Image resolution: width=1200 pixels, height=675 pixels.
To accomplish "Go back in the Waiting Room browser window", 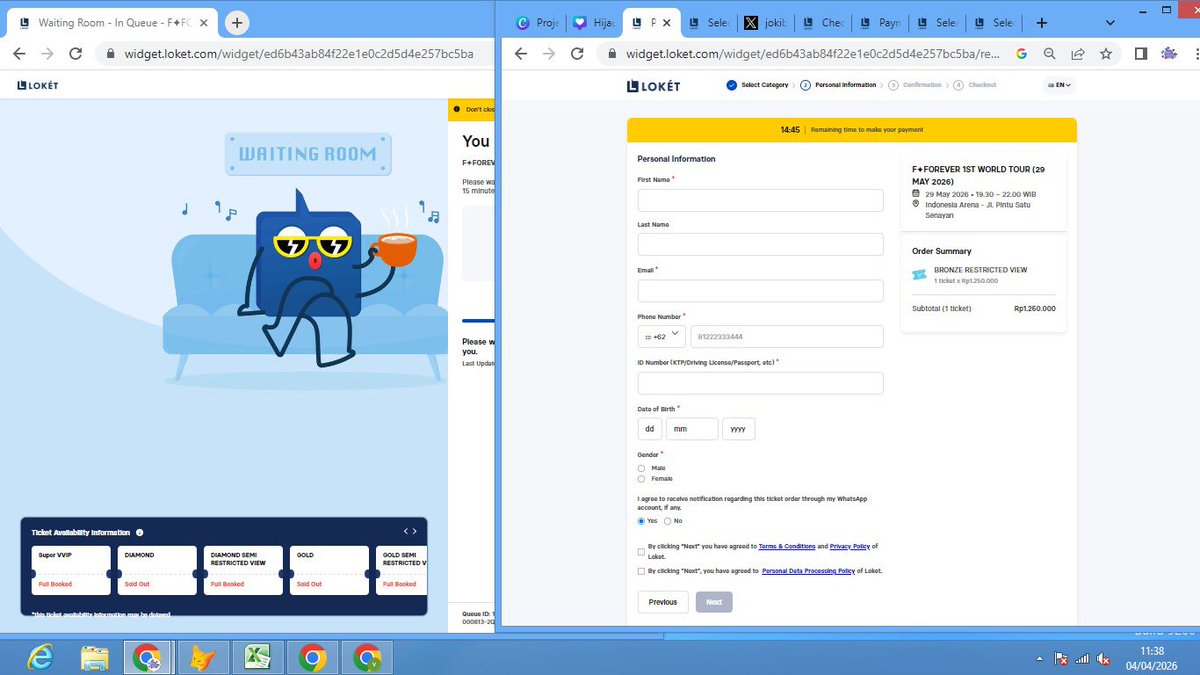I will pos(19,53).
